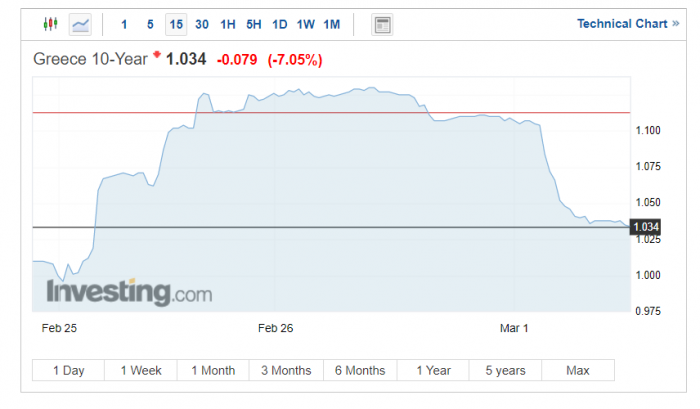
Task: Click the Investing.com watermark logo
Action: (x=129, y=293)
